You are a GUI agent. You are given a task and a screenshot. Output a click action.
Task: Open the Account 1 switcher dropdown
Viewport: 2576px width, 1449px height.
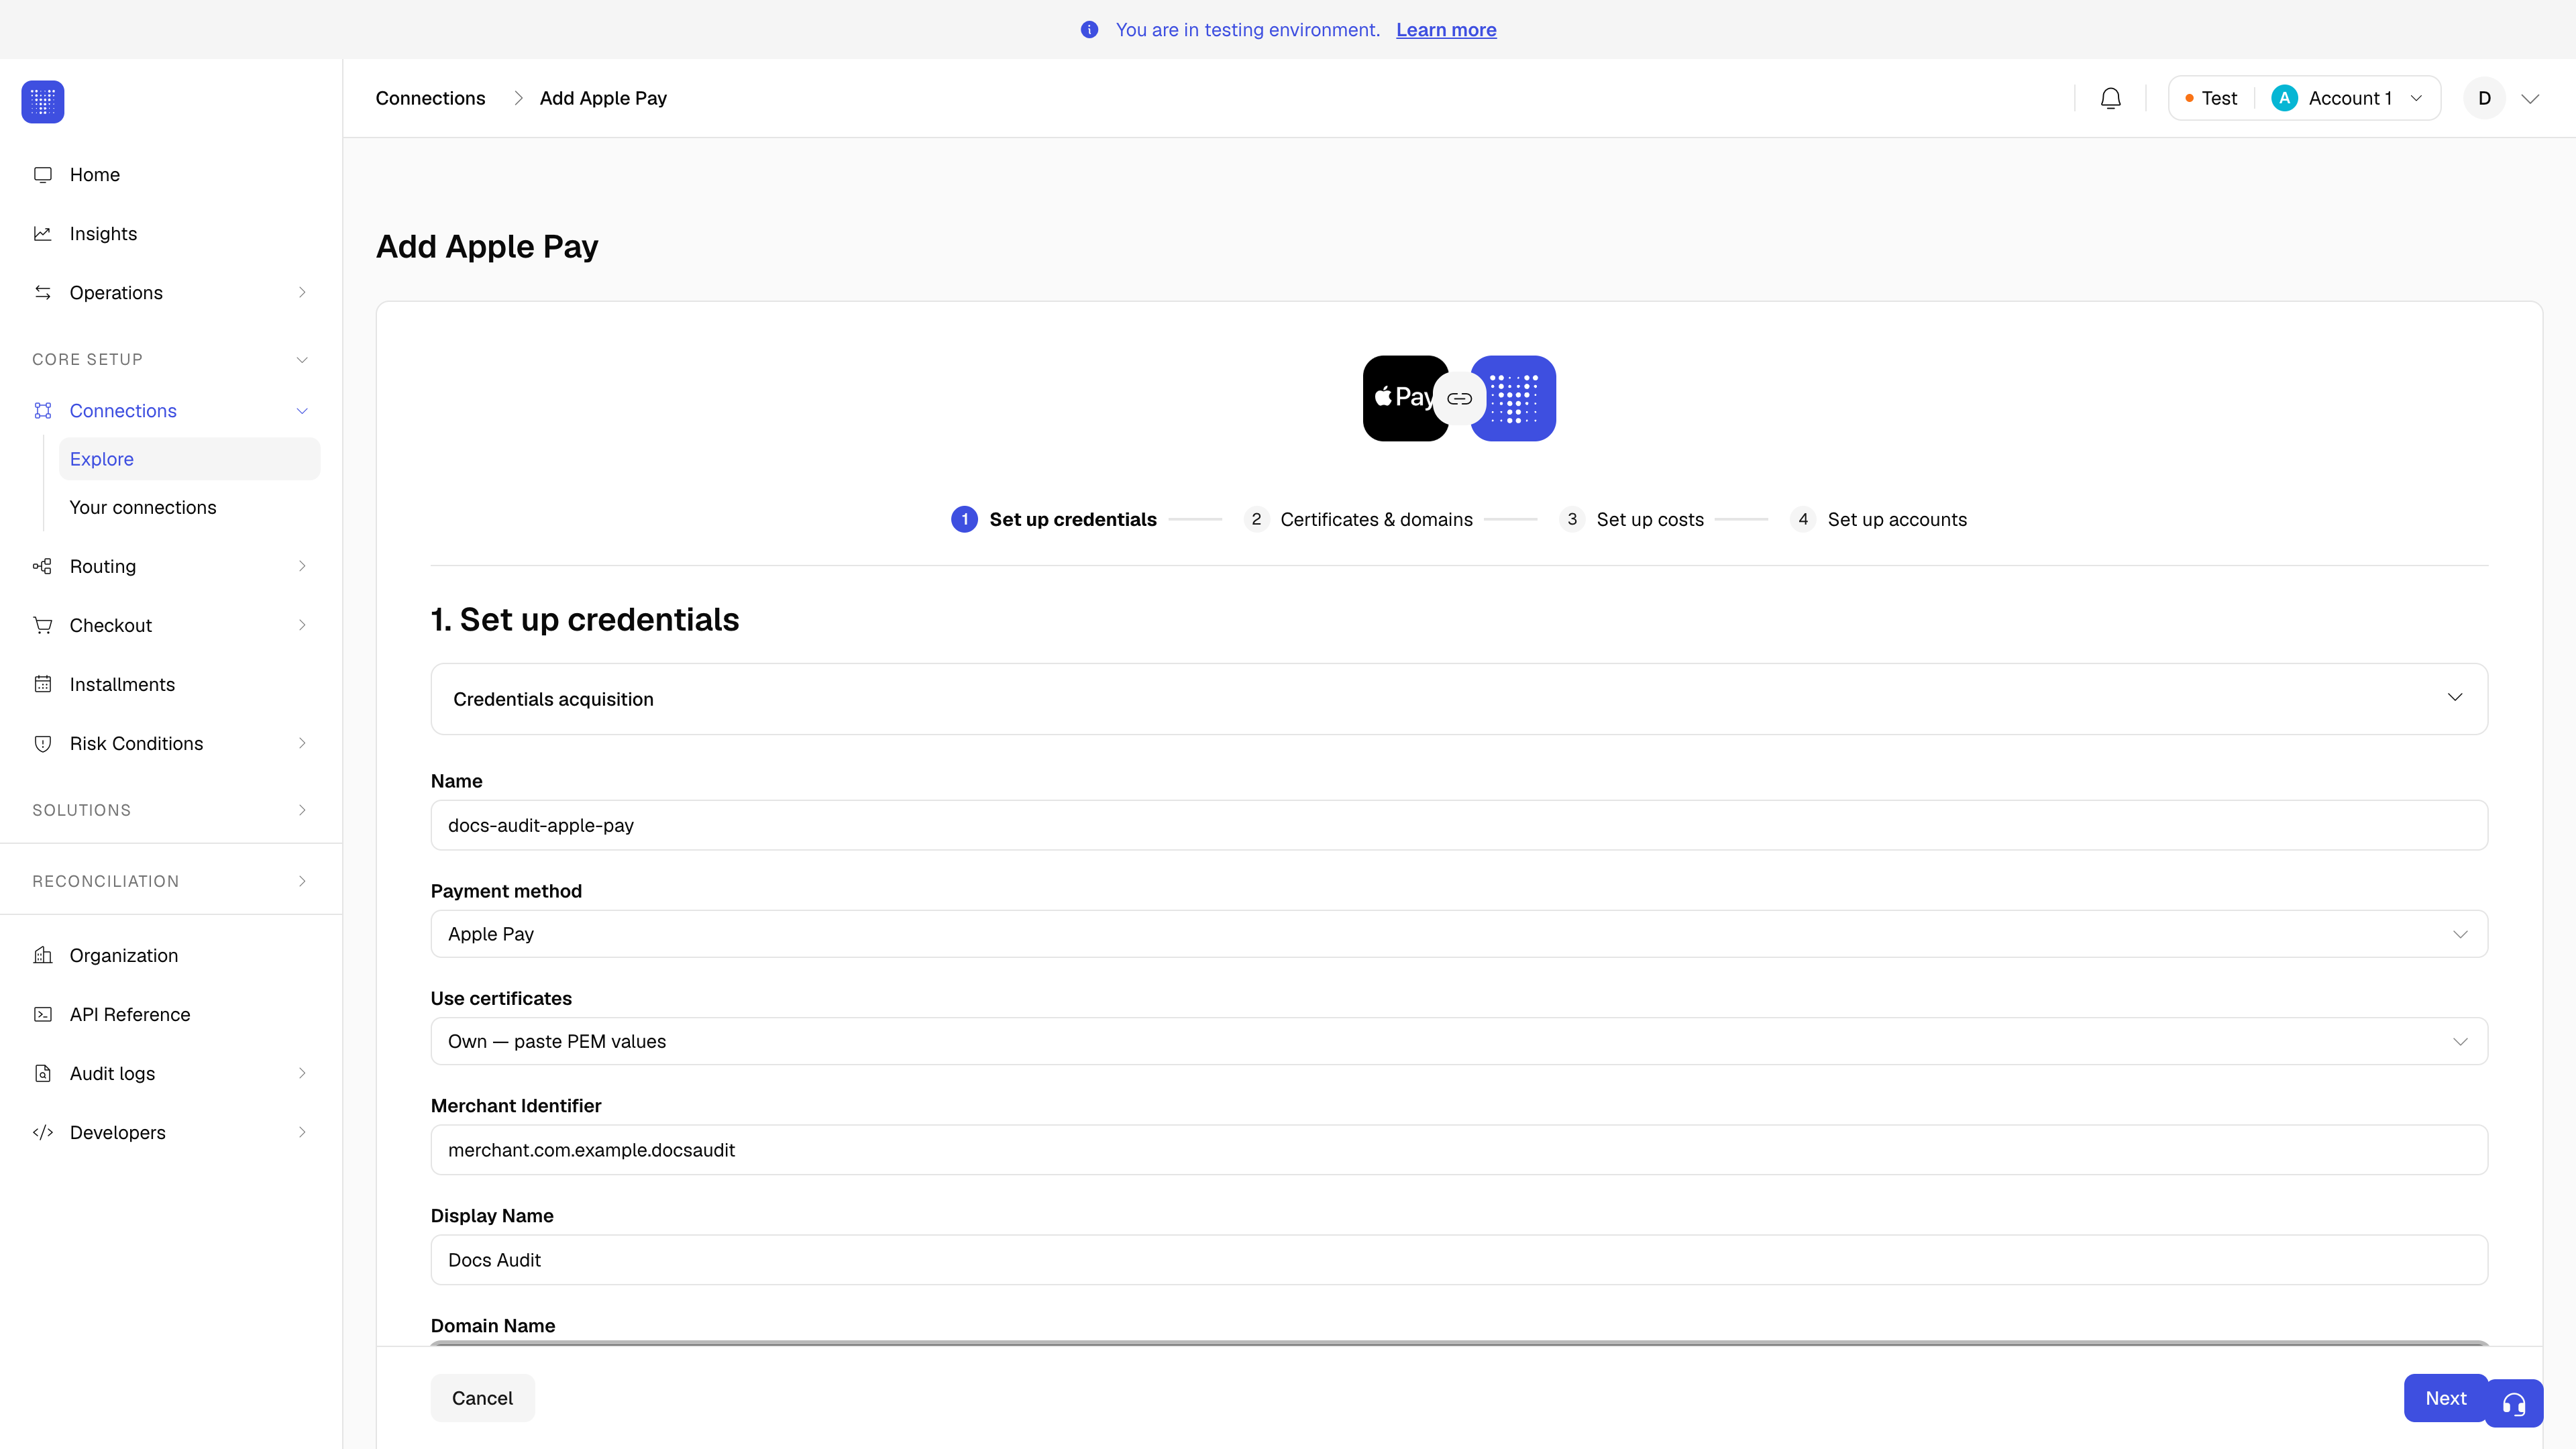click(2347, 98)
